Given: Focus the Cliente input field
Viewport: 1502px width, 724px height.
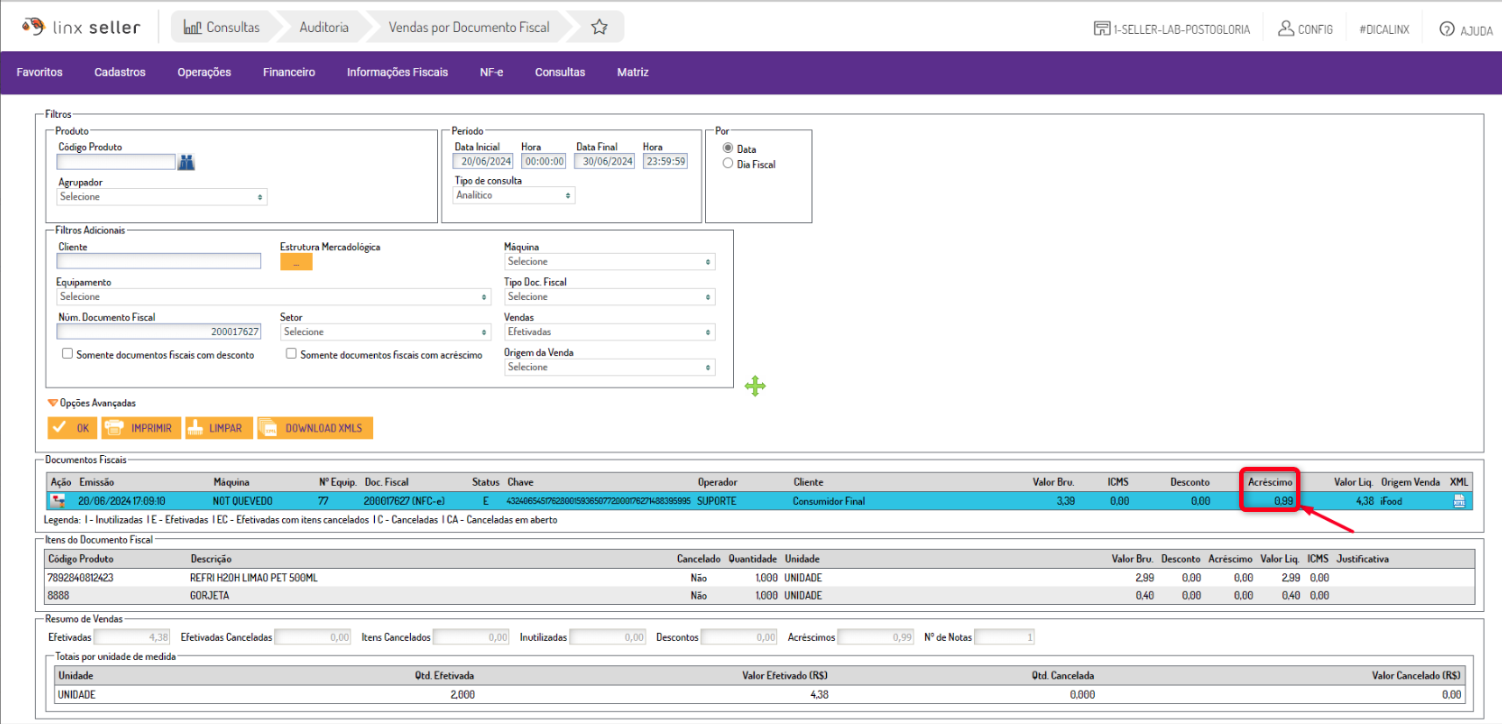Looking at the screenshot, I should pyautogui.click(x=159, y=261).
